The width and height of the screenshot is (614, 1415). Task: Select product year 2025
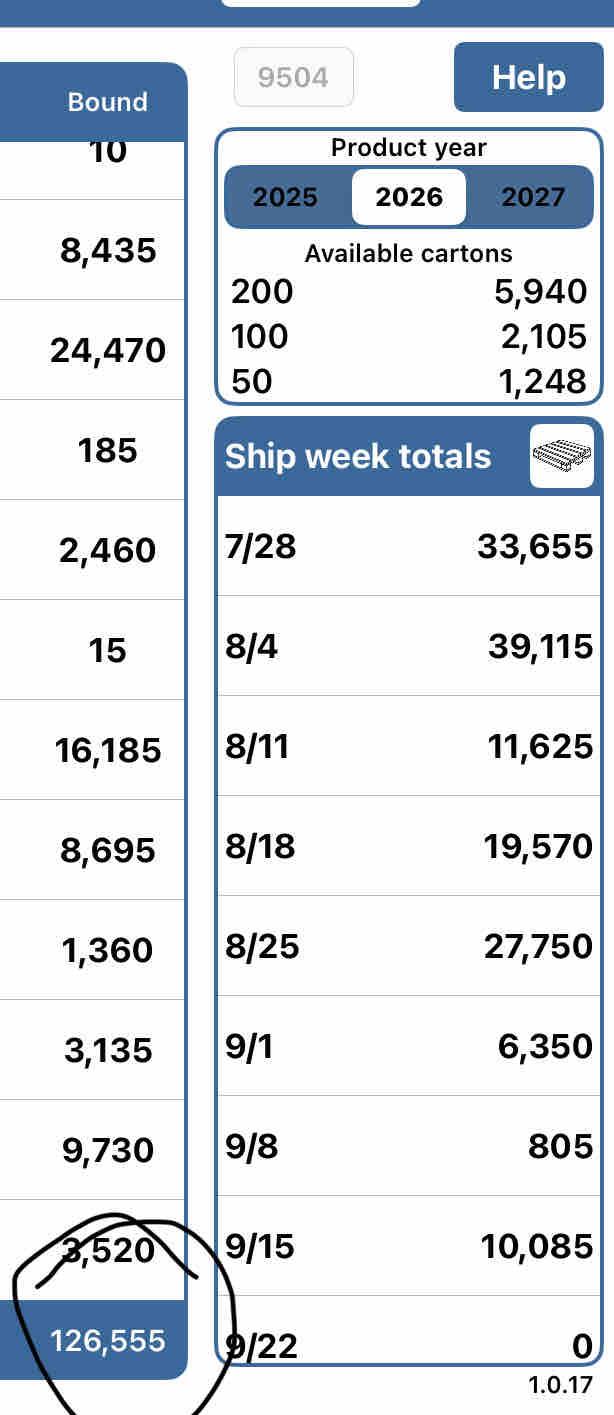click(x=285, y=197)
